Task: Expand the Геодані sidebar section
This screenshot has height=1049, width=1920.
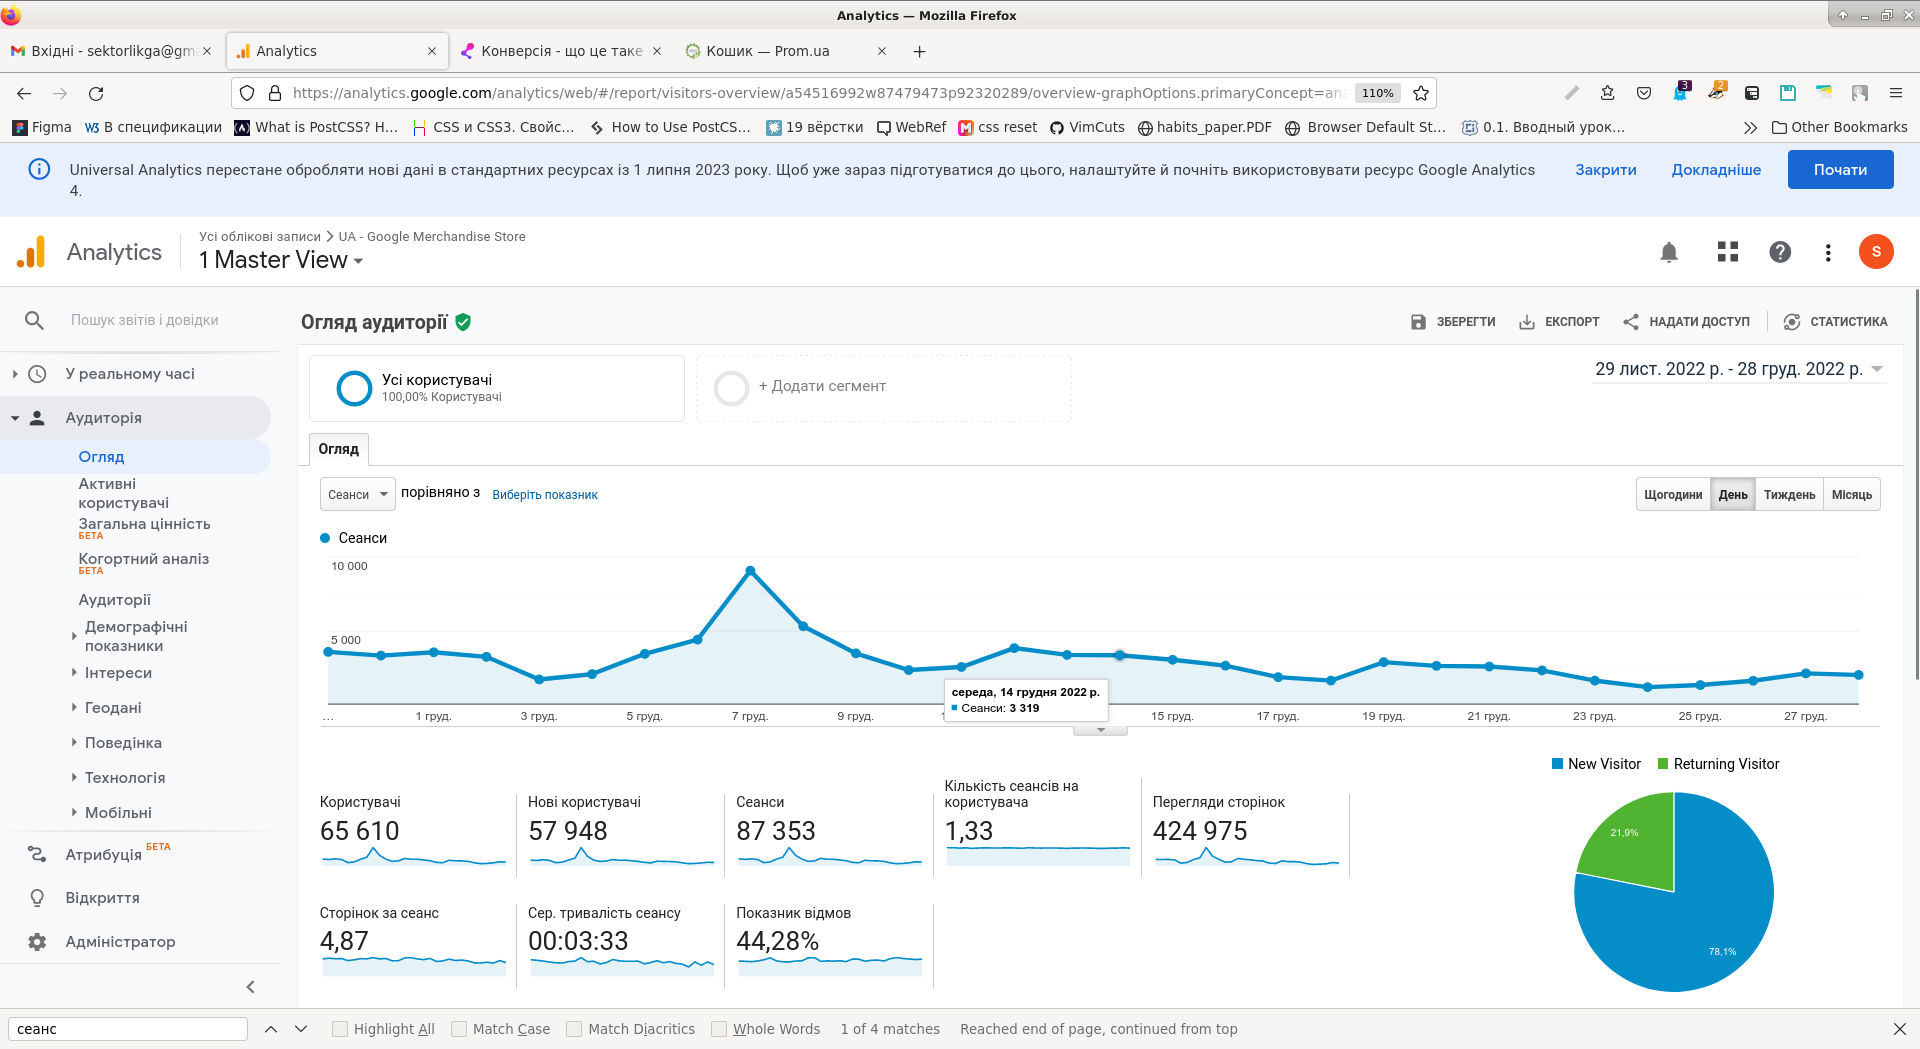Action: click(x=113, y=708)
